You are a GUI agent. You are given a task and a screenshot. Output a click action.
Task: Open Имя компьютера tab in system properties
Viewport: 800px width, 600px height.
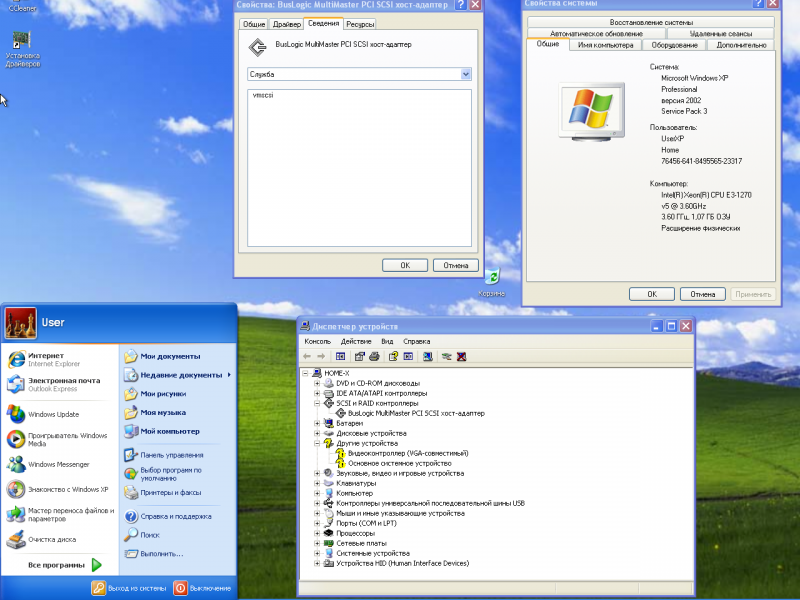[x=605, y=45]
